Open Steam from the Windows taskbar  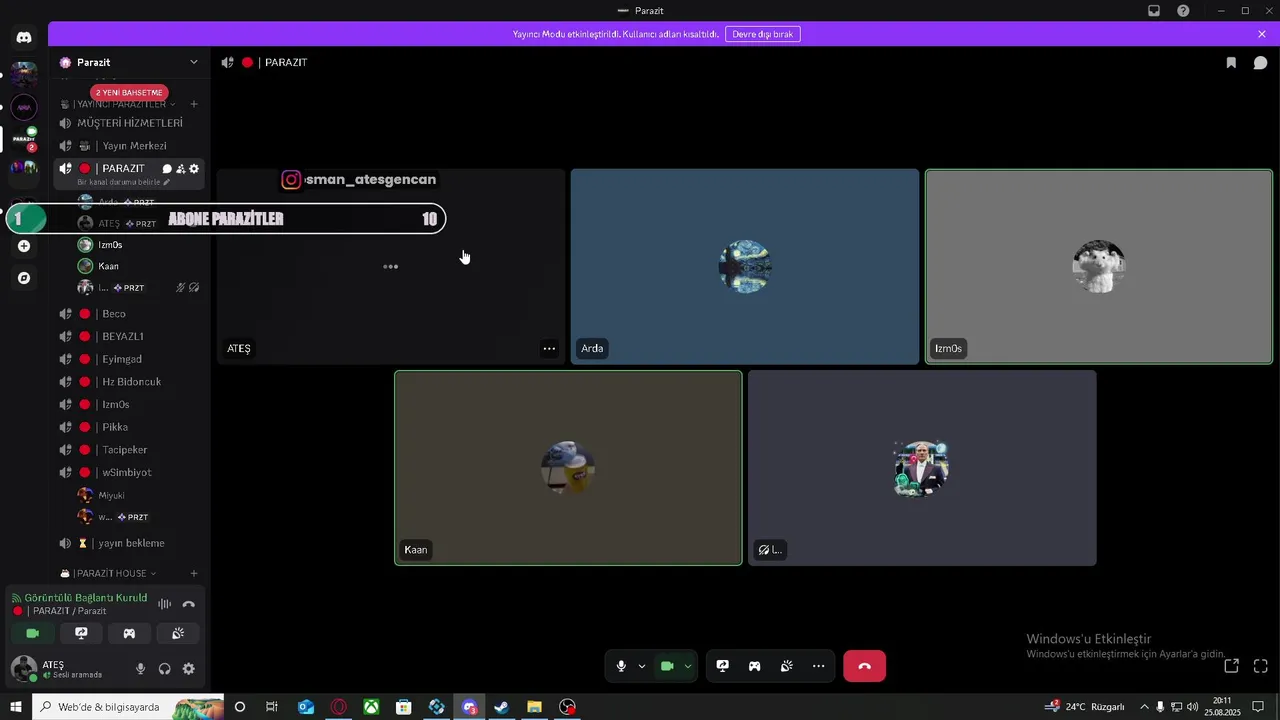(x=501, y=707)
